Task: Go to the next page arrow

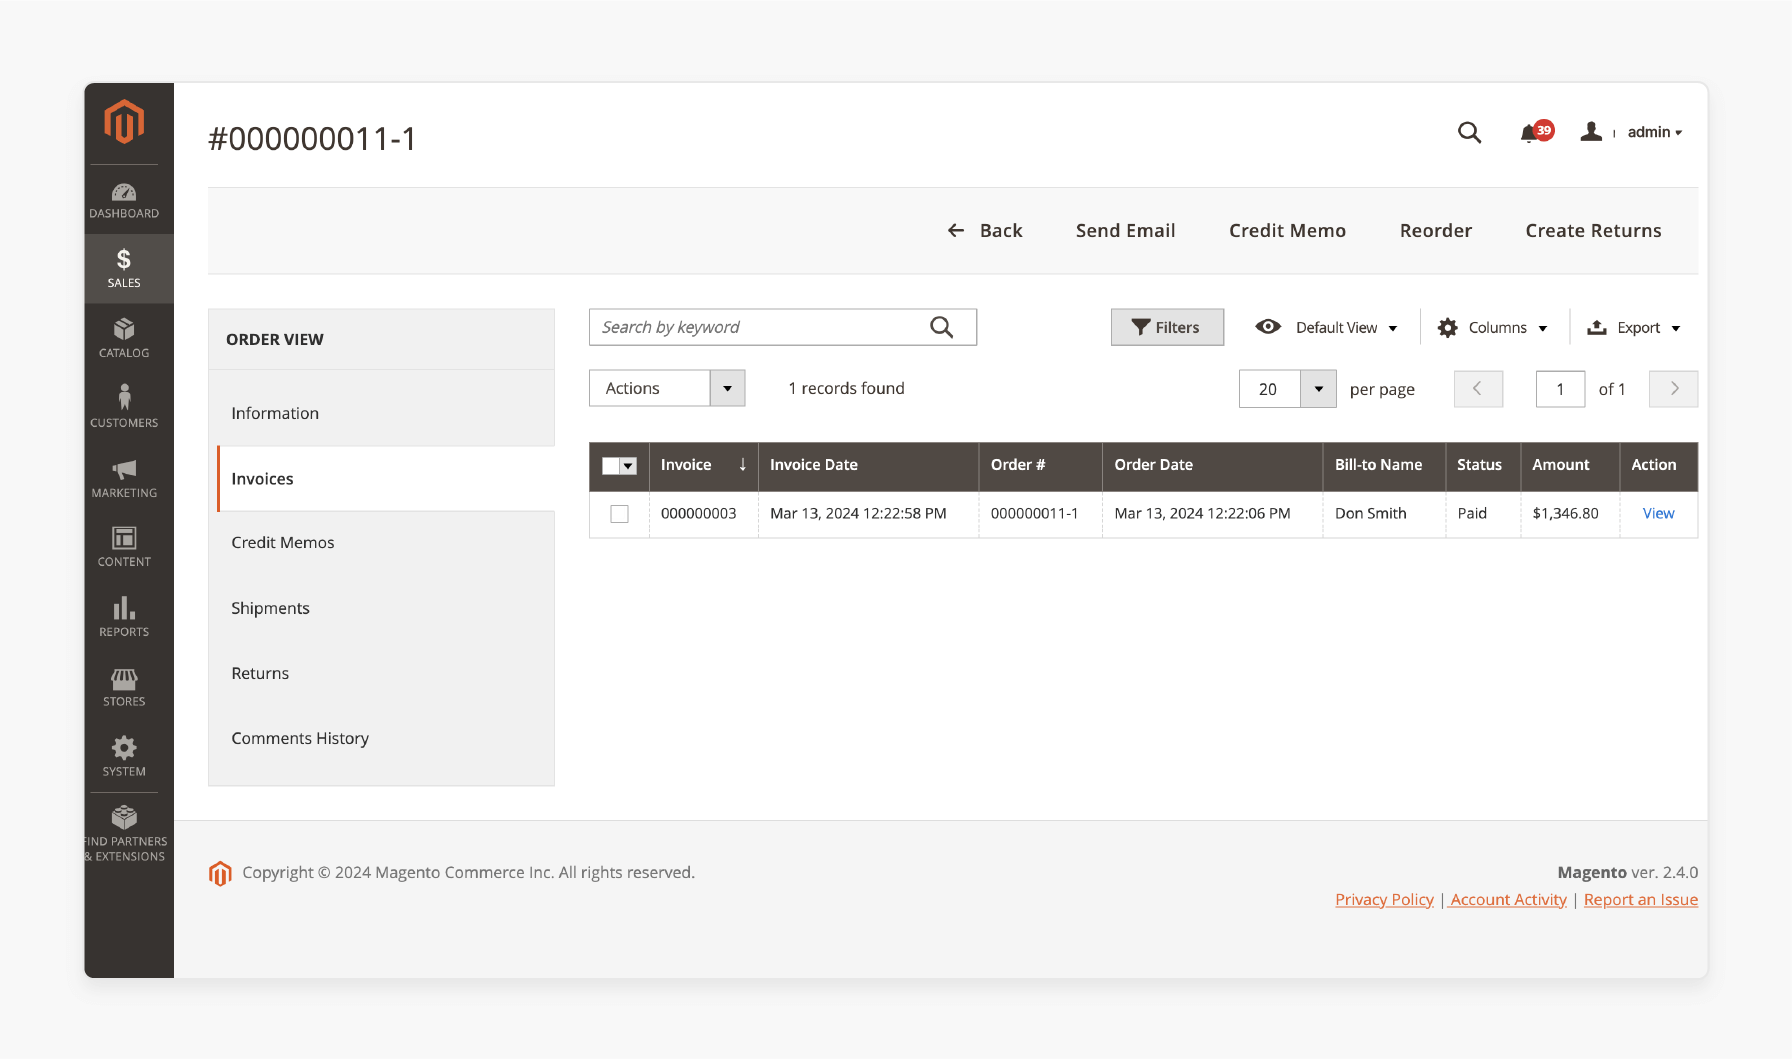Action: (x=1673, y=389)
